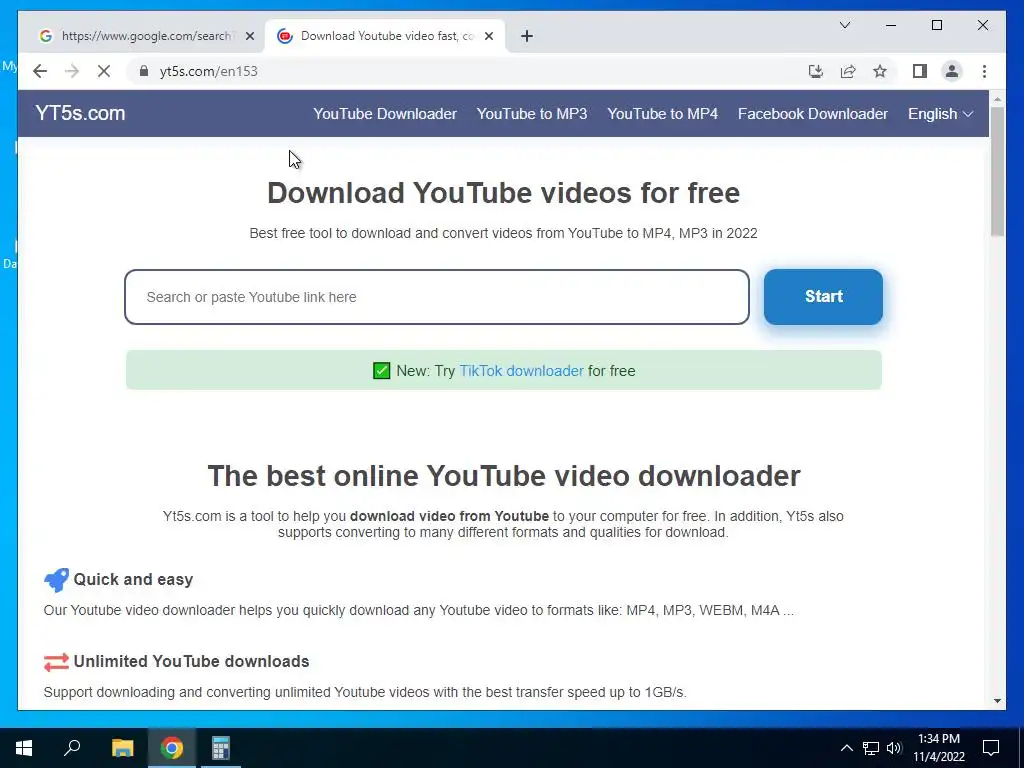Click the padlock site info icon
Screen dimensions: 1024x768
(x=144, y=71)
